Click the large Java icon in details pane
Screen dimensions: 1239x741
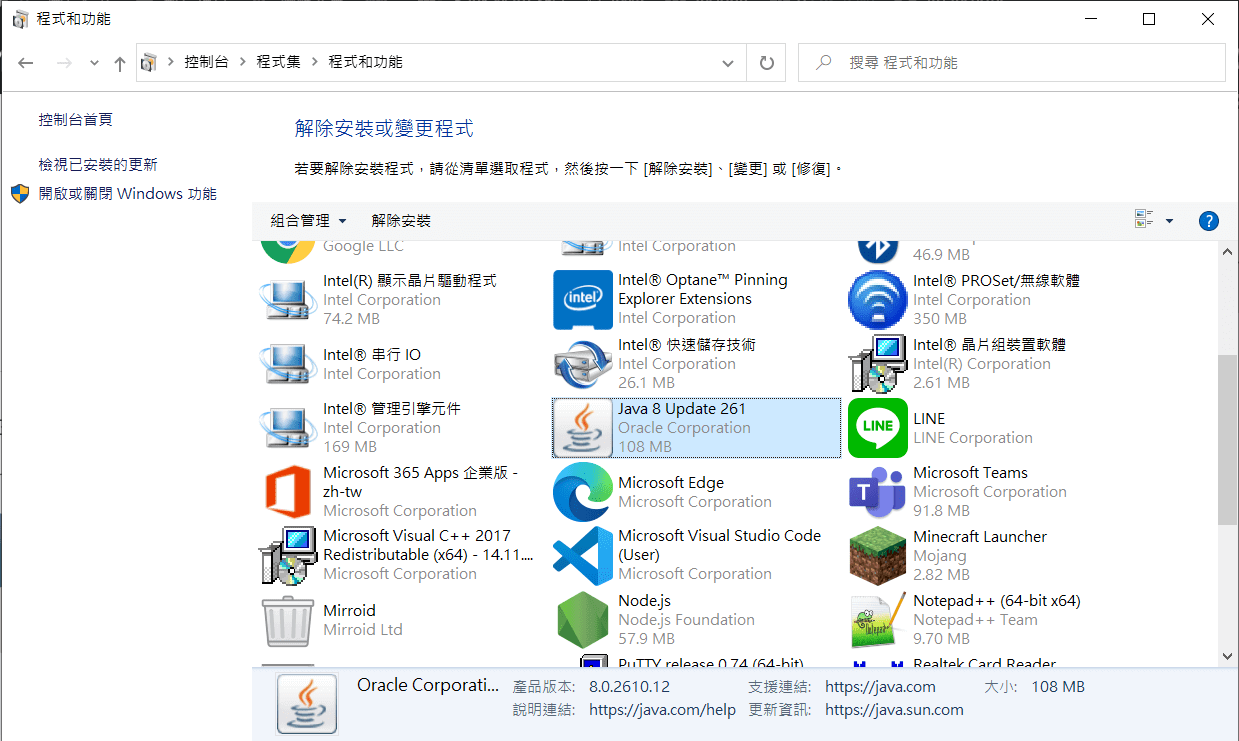click(307, 703)
